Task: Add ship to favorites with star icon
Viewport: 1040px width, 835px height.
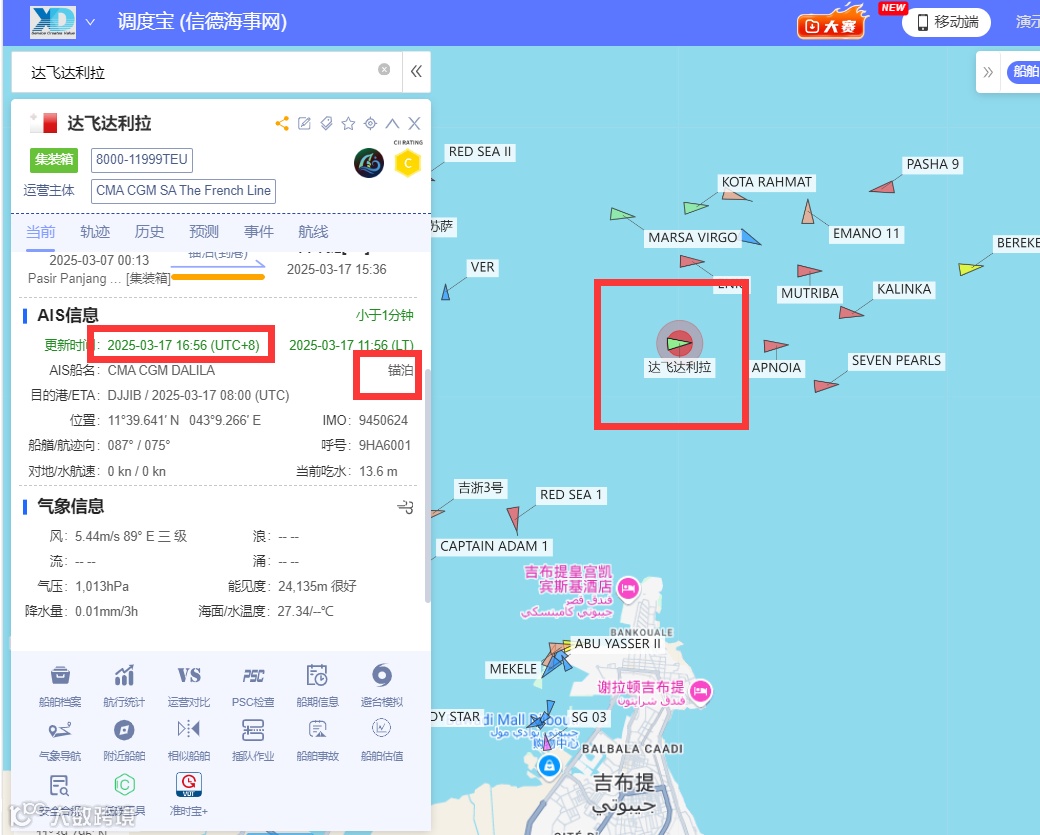Action: coord(348,123)
